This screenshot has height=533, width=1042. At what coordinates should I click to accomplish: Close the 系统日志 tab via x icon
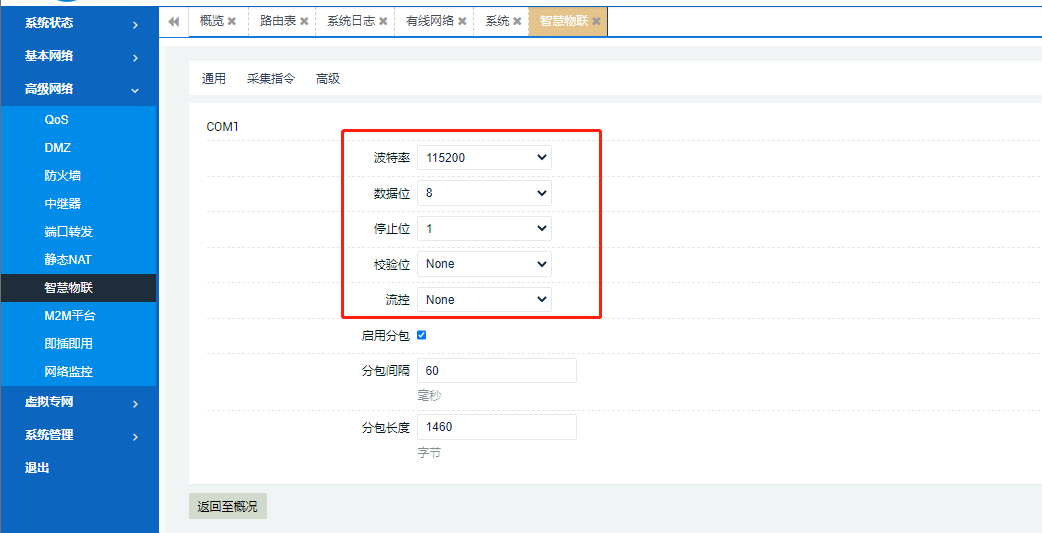coord(383,21)
